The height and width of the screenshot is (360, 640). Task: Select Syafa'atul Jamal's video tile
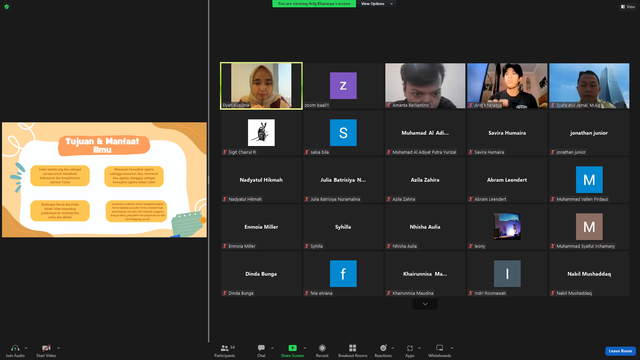(589, 86)
